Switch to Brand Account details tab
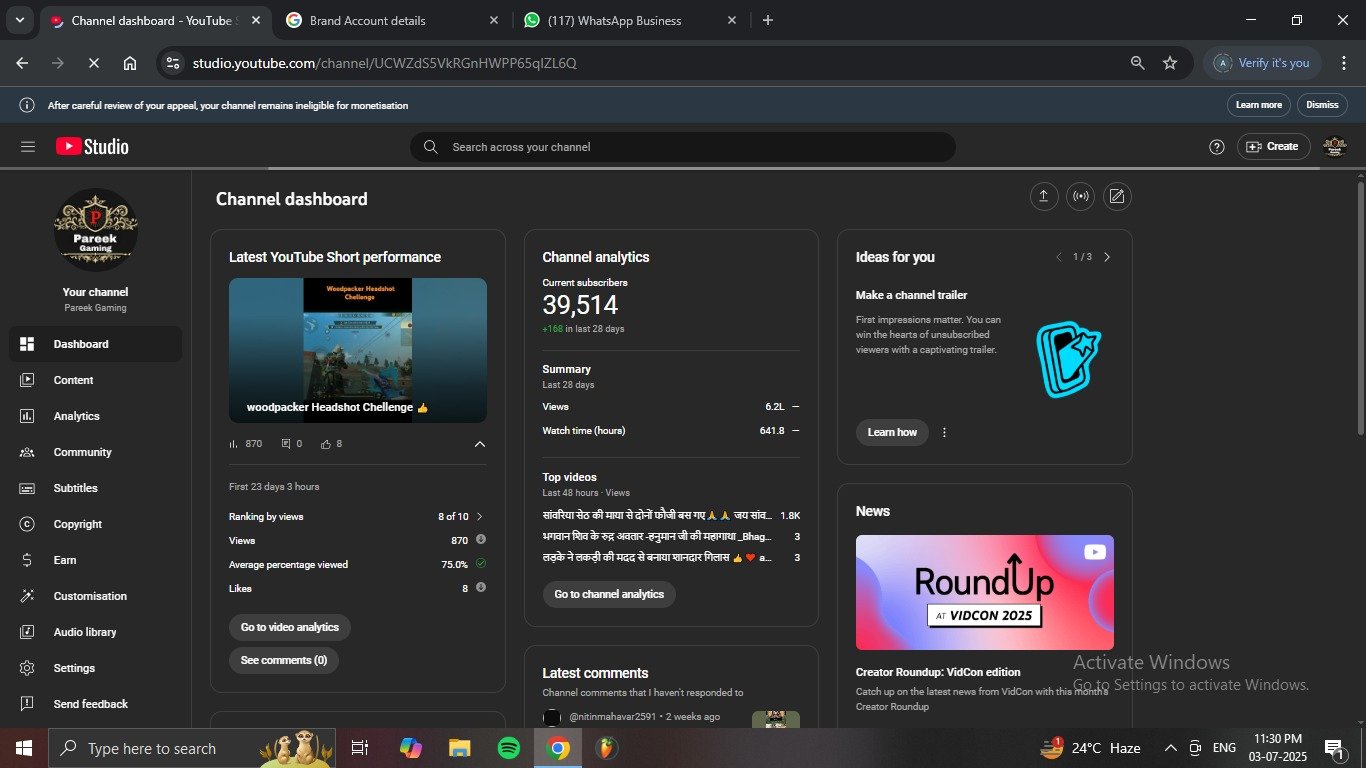Screen dimensions: 1366x768 392,21
